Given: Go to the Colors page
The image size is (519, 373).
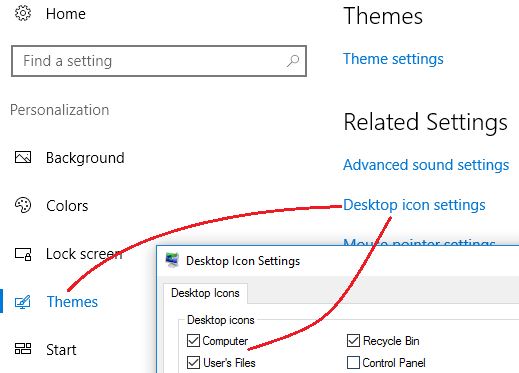Looking at the screenshot, I should [x=67, y=206].
